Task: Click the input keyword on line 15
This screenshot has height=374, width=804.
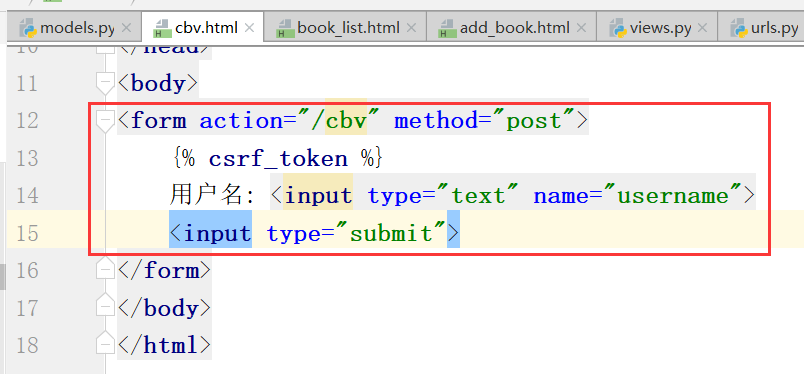Action: (217, 233)
